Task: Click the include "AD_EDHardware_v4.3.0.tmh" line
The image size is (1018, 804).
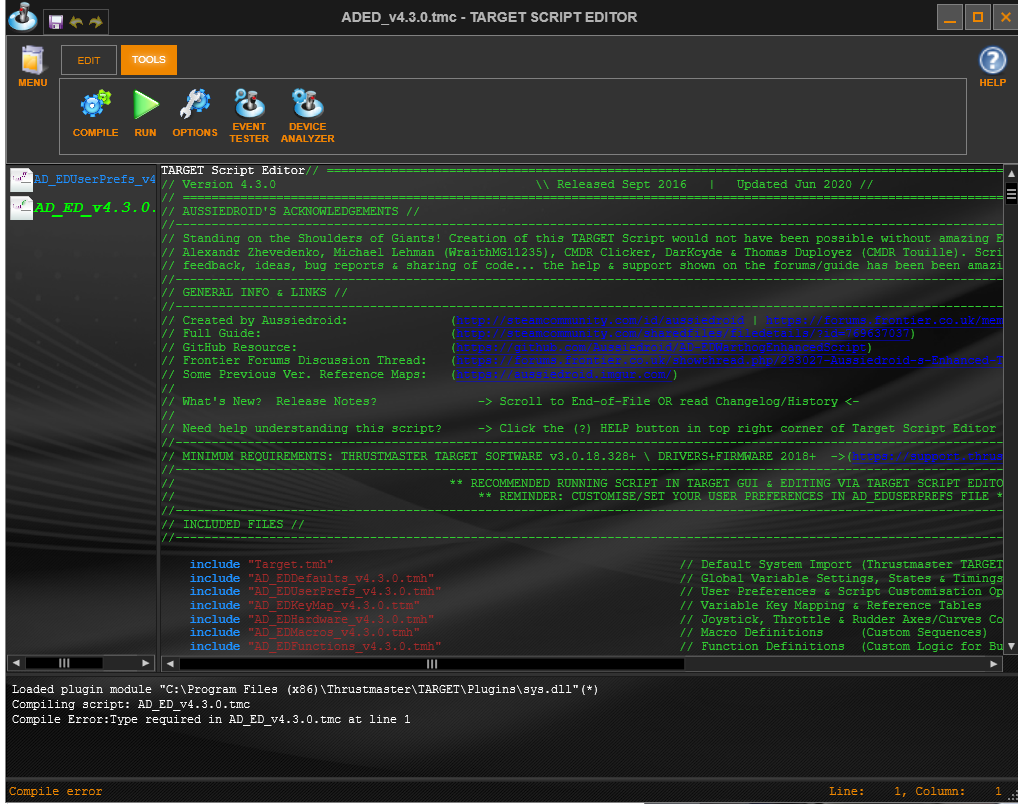Action: coord(312,620)
